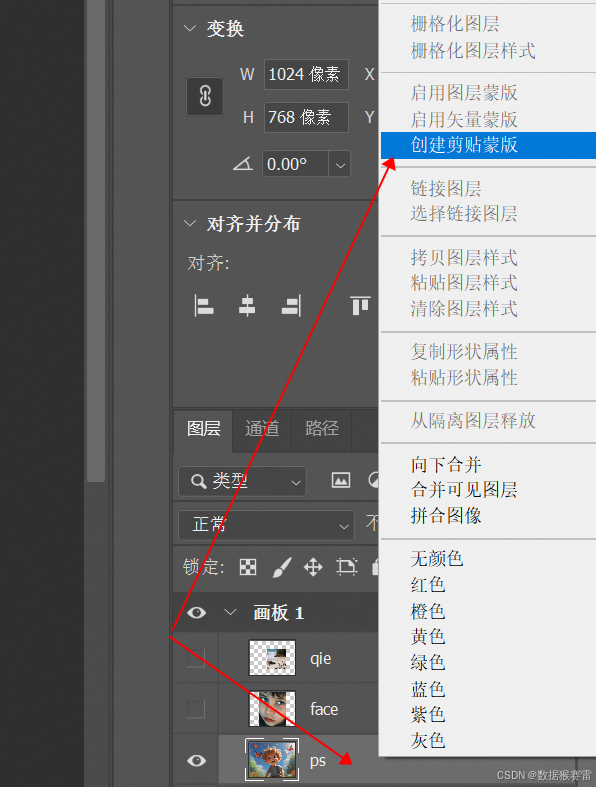This screenshot has height=787, width=596.
Task: Lock transparent pixels icon
Action: click(x=248, y=567)
